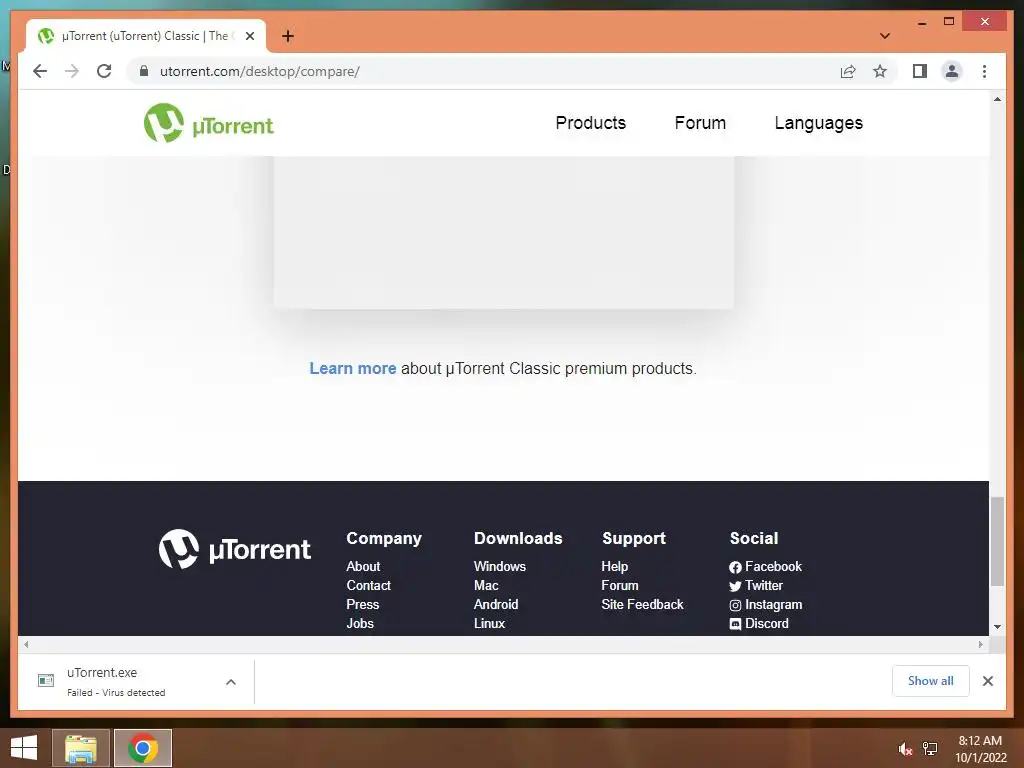
Task: Close the downloads bar
Action: pos(987,681)
